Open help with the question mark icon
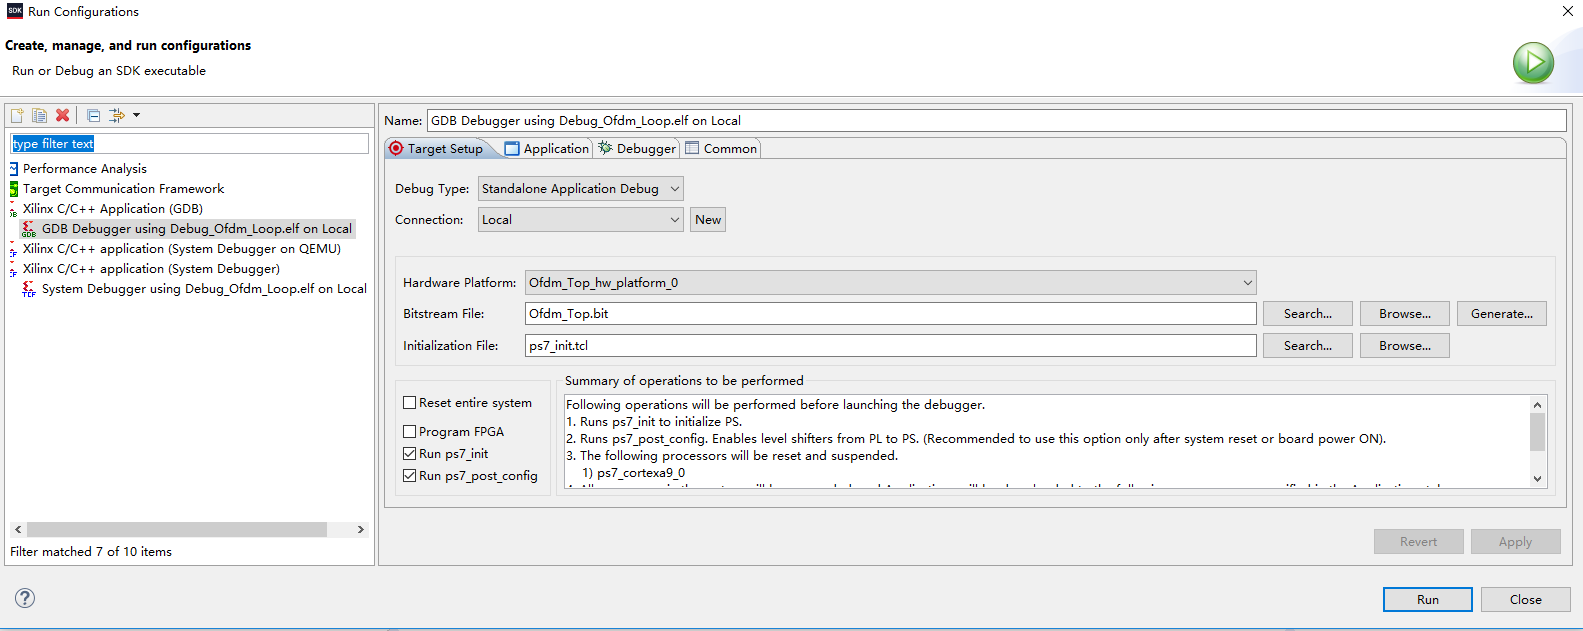This screenshot has height=631, width=1583. (x=25, y=598)
